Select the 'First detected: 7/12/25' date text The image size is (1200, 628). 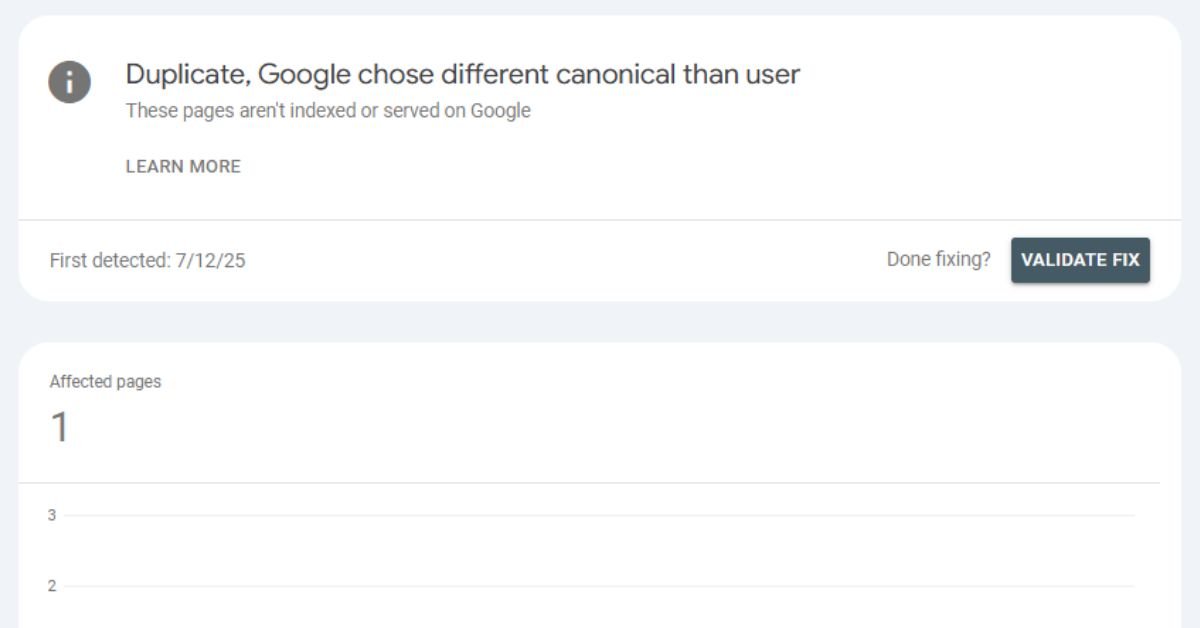tap(146, 261)
